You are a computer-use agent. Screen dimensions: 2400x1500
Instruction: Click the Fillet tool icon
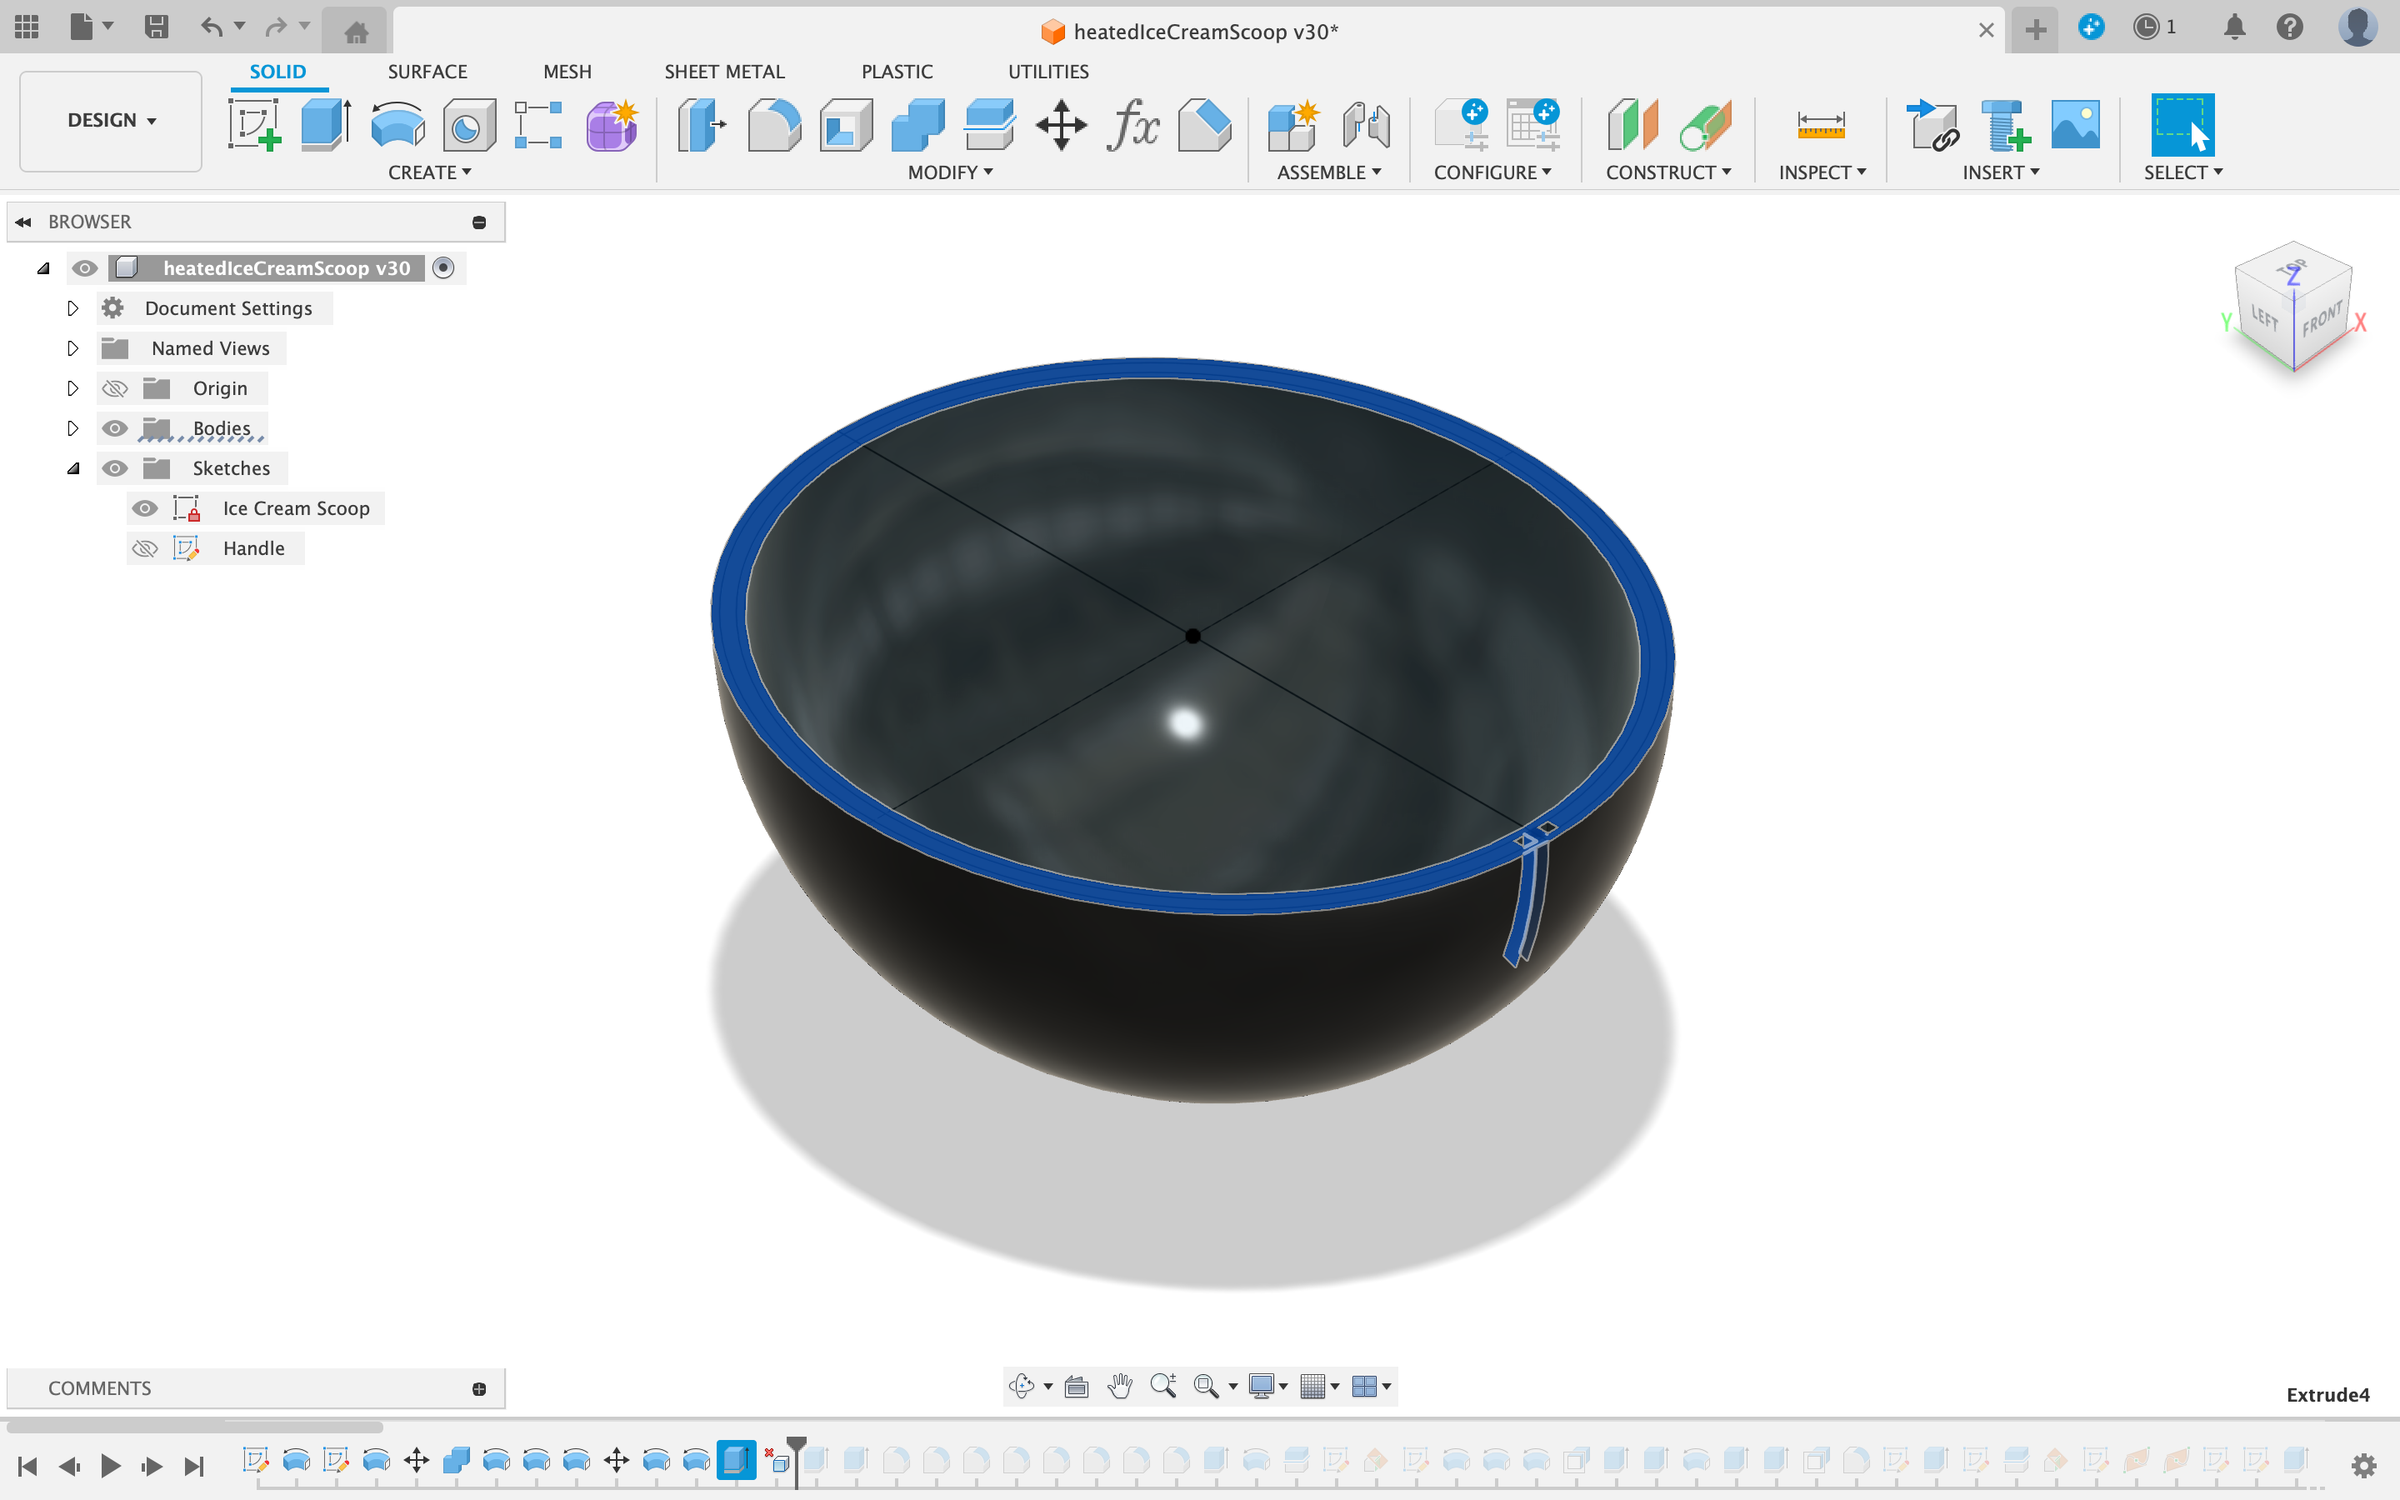tap(774, 125)
